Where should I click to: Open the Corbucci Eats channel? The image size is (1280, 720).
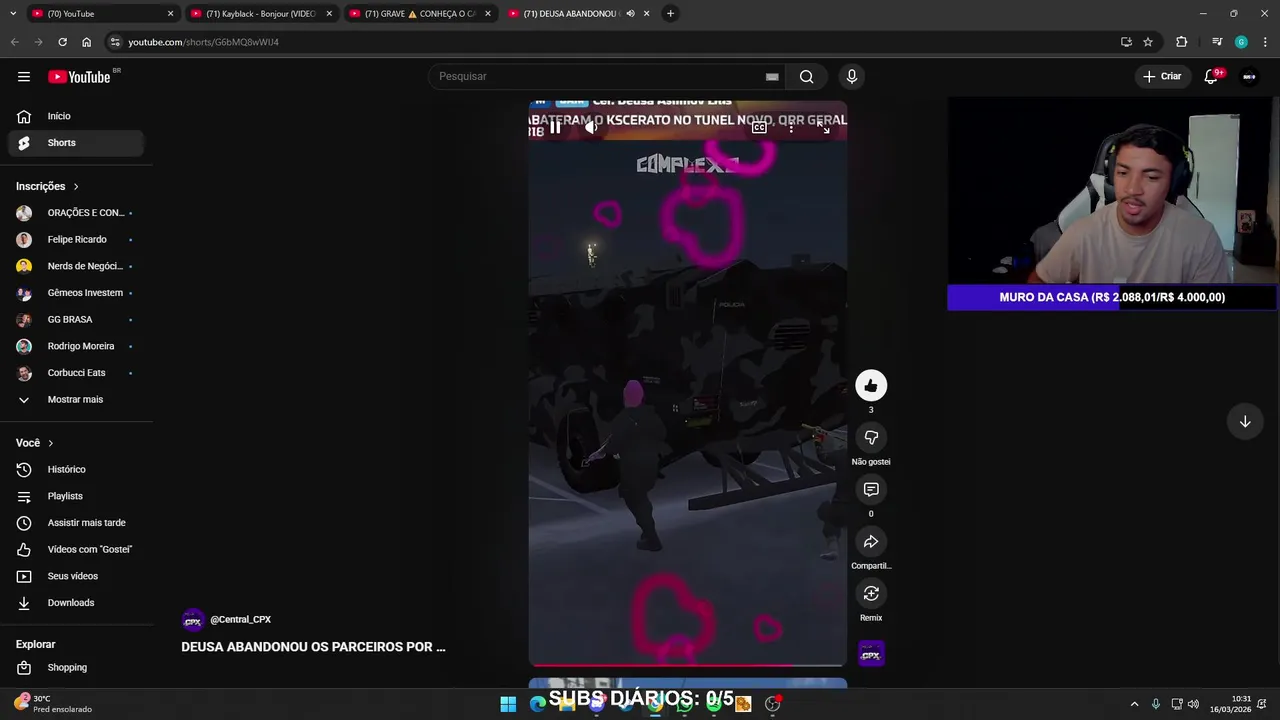pos(76,373)
